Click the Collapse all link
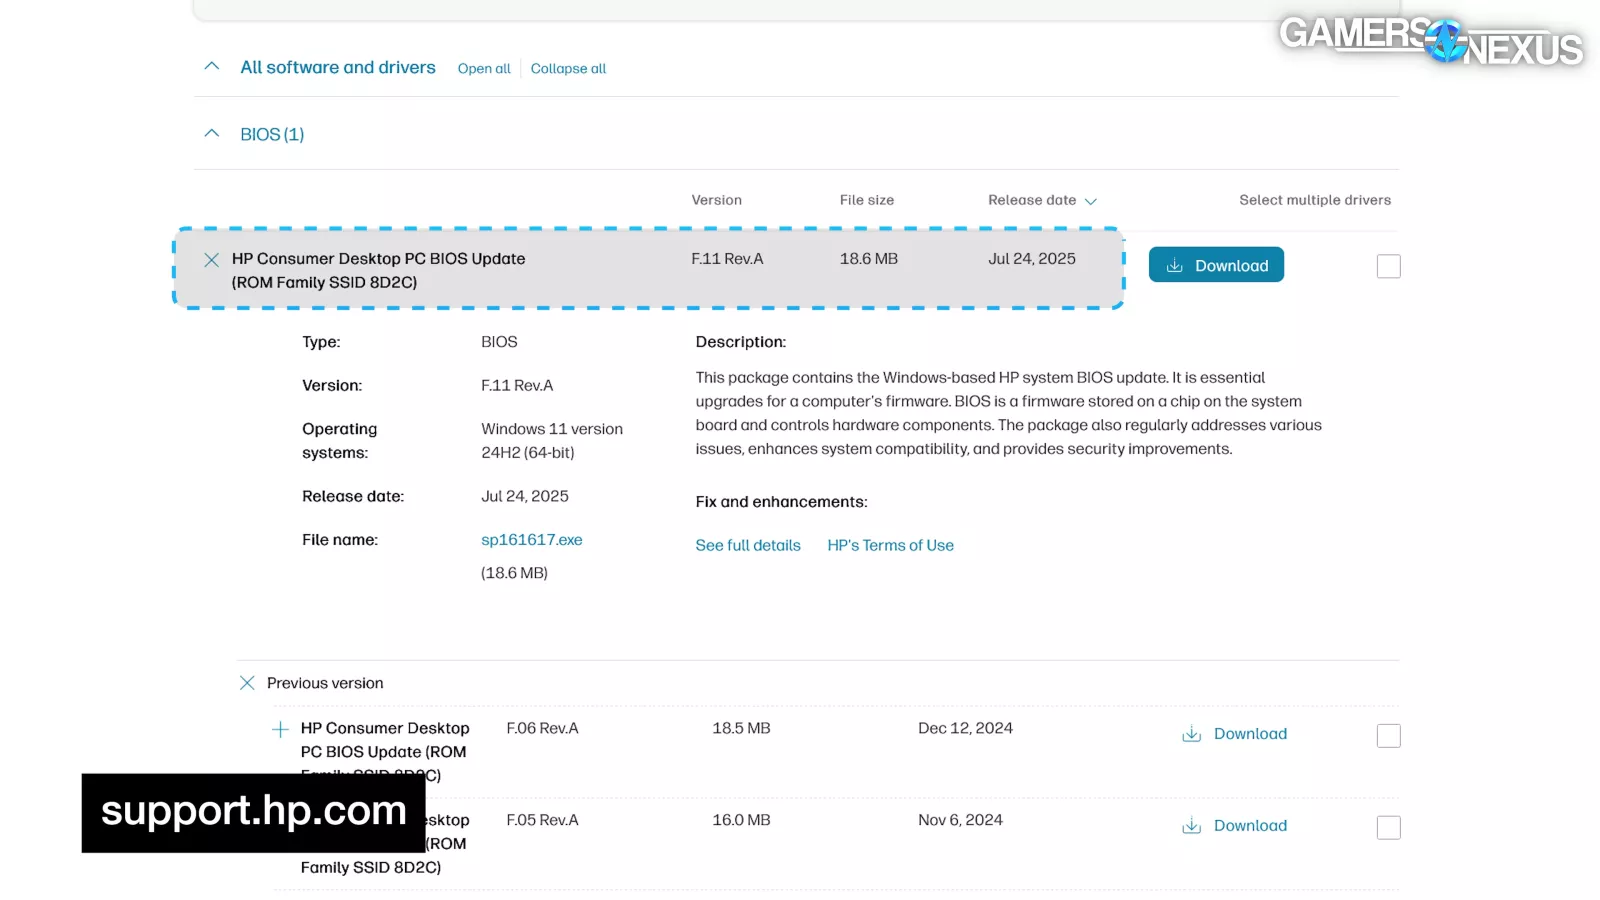Viewport: 1600px width, 900px height. 568,69
